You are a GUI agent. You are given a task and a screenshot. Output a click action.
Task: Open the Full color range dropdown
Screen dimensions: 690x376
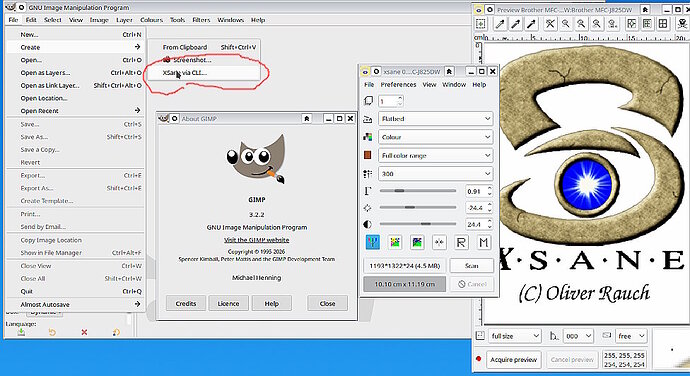436,155
